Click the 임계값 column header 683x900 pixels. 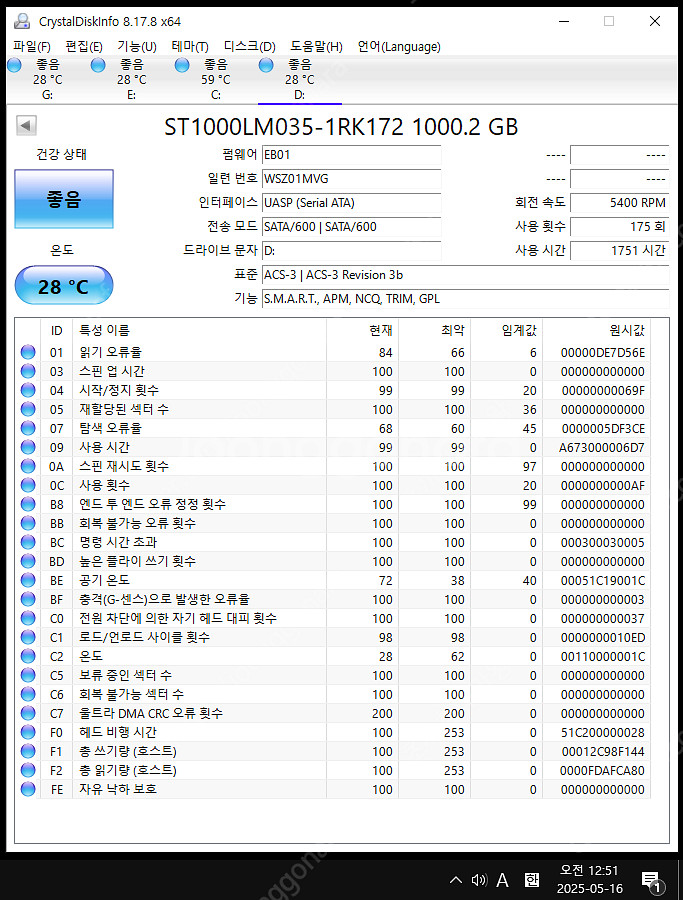point(506,330)
